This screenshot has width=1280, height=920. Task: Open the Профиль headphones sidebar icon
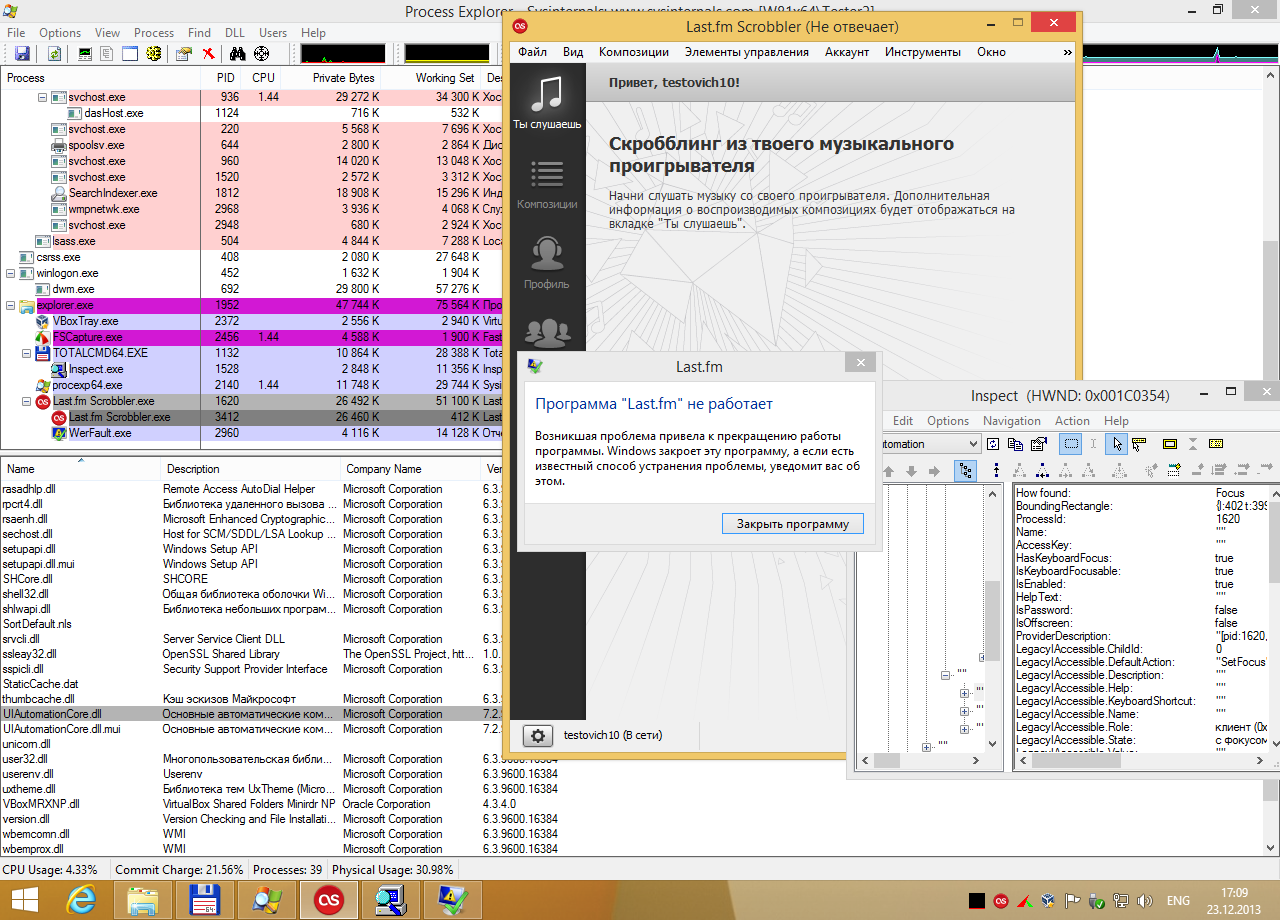pyautogui.click(x=546, y=263)
